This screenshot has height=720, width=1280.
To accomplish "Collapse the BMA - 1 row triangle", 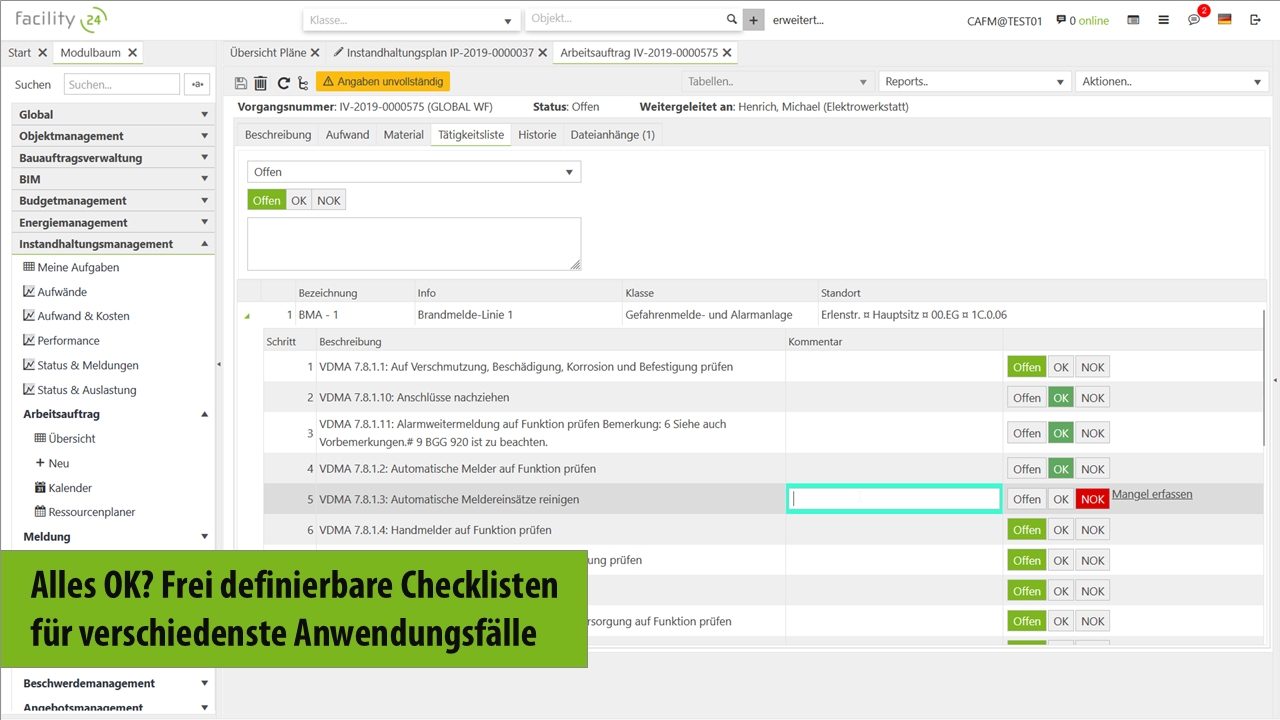I will [x=246, y=316].
